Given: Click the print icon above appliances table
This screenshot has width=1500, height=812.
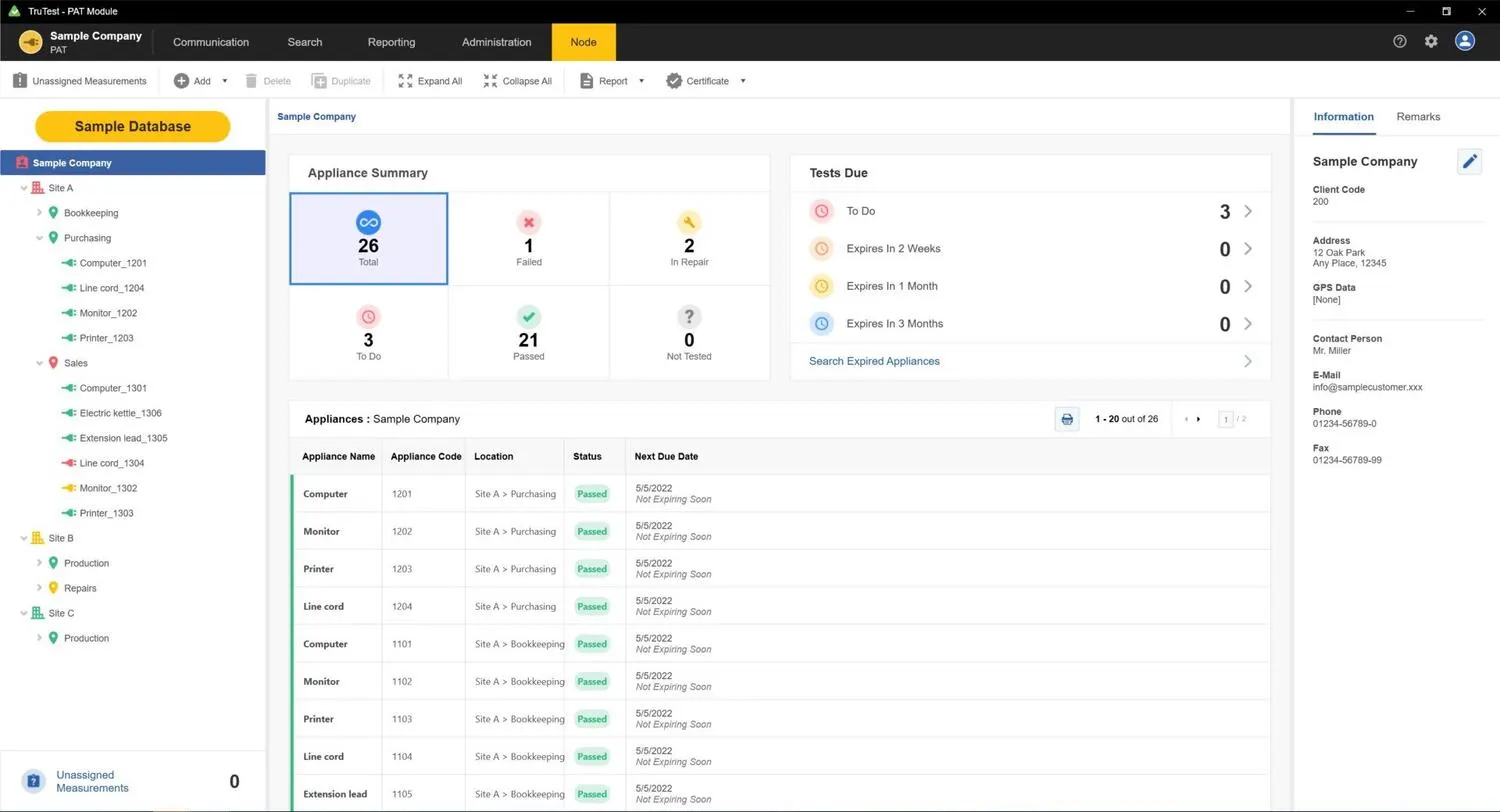Looking at the screenshot, I should pos(1067,419).
